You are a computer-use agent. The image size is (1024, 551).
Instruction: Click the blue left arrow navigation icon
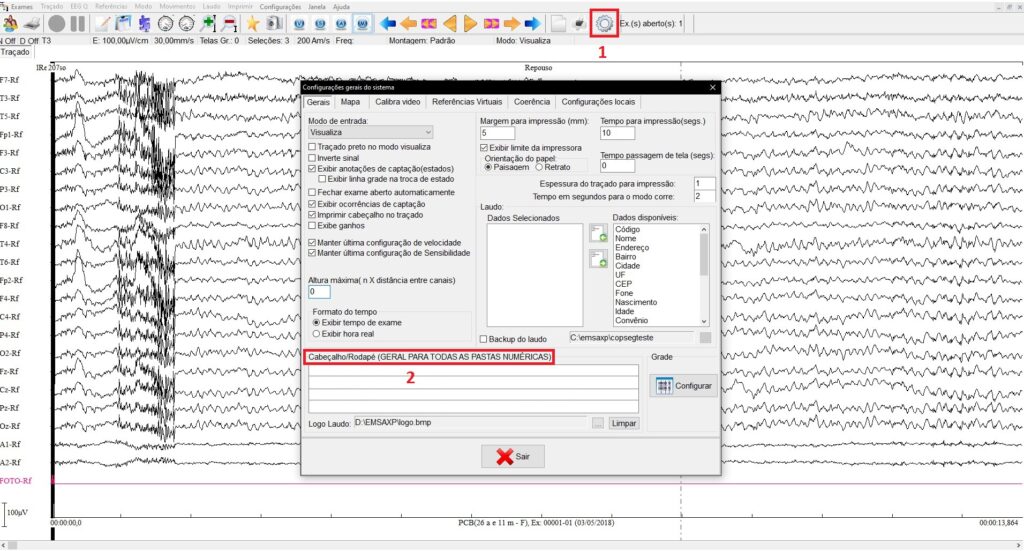pos(388,22)
